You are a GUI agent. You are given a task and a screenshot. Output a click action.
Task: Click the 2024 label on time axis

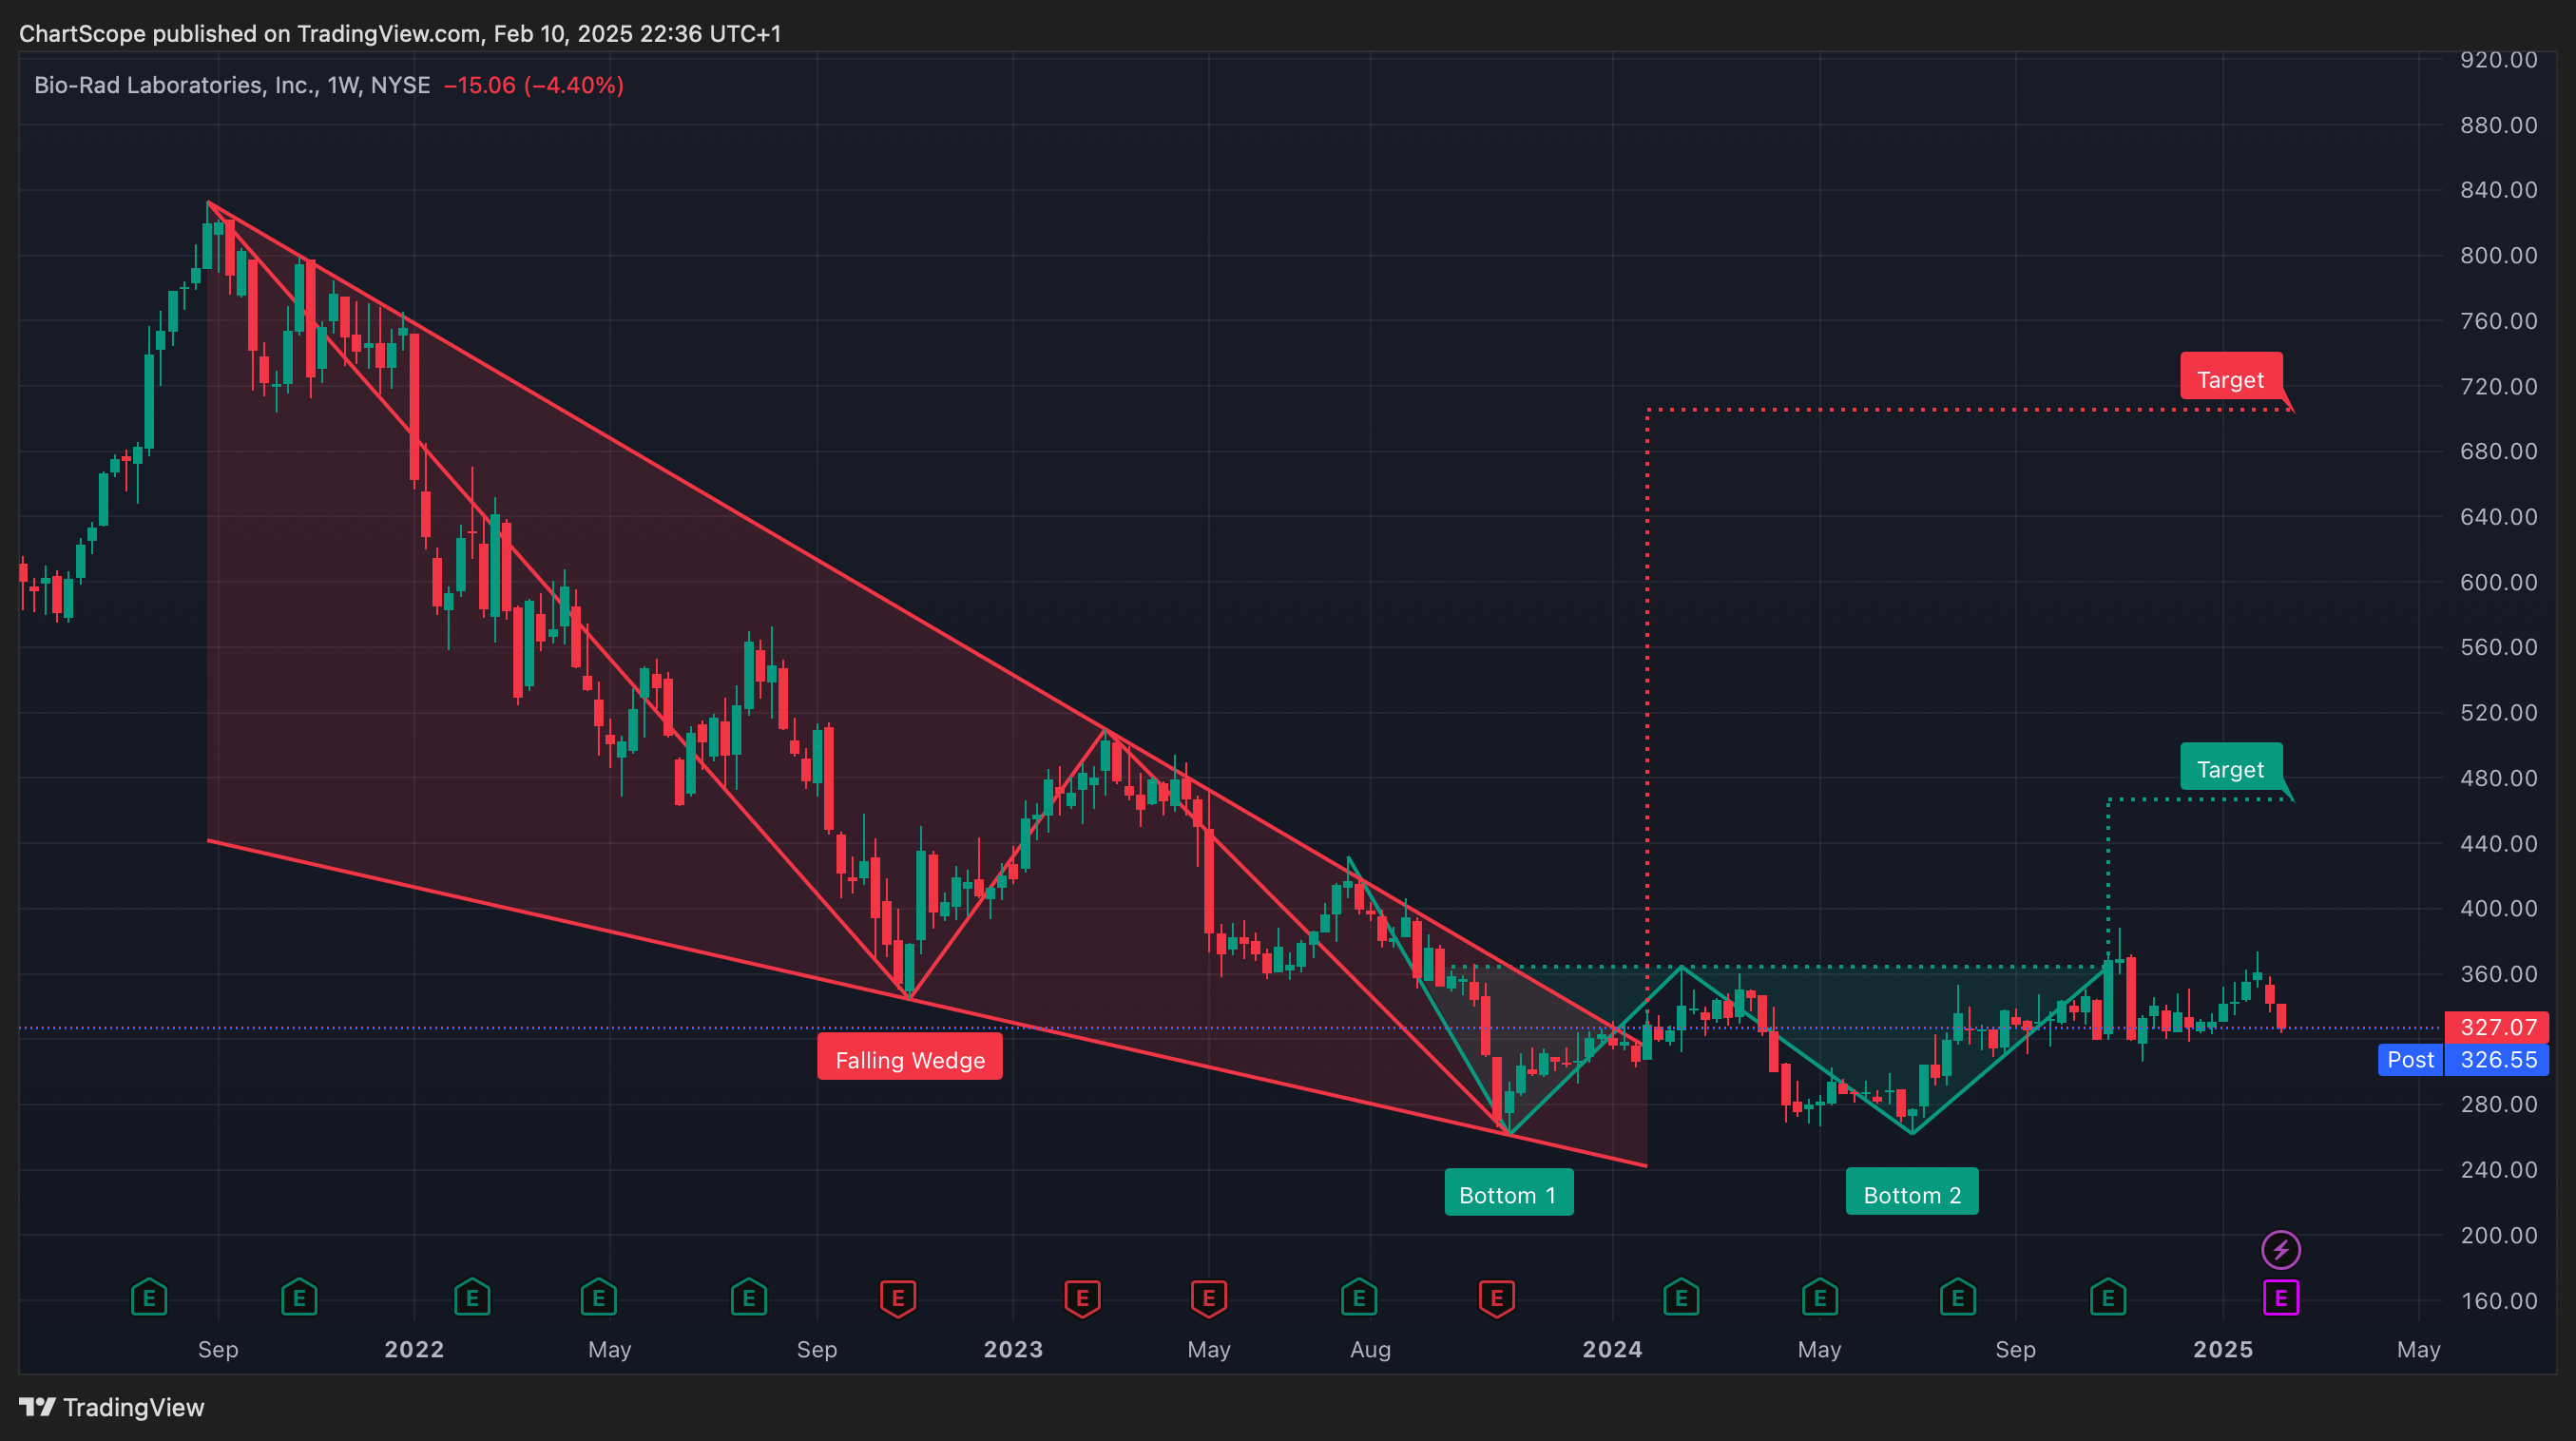point(1612,1349)
